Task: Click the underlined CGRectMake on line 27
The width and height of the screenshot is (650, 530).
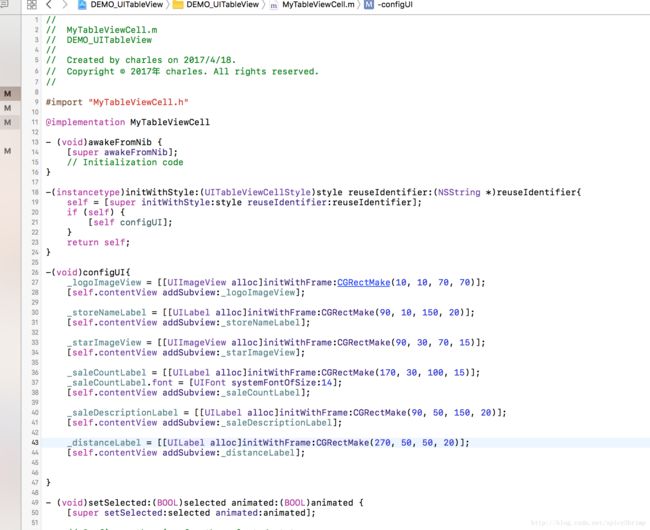Action: click(364, 283)
